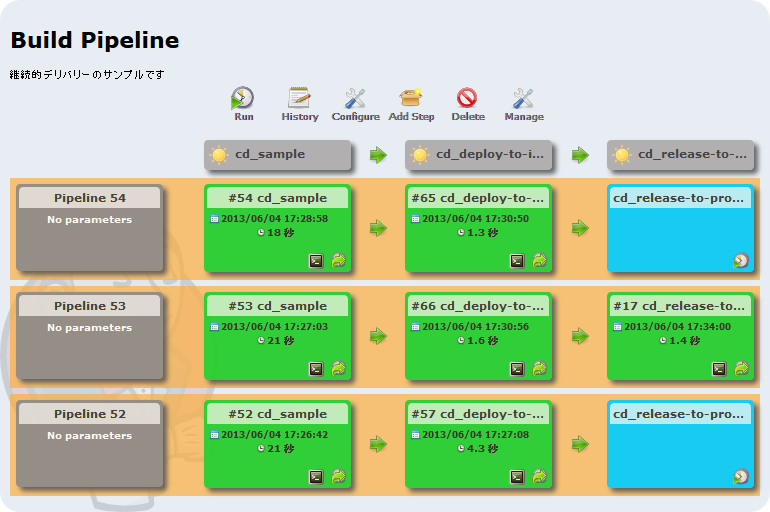Open the build History icon
770x512 pixels.
(299, 98)
